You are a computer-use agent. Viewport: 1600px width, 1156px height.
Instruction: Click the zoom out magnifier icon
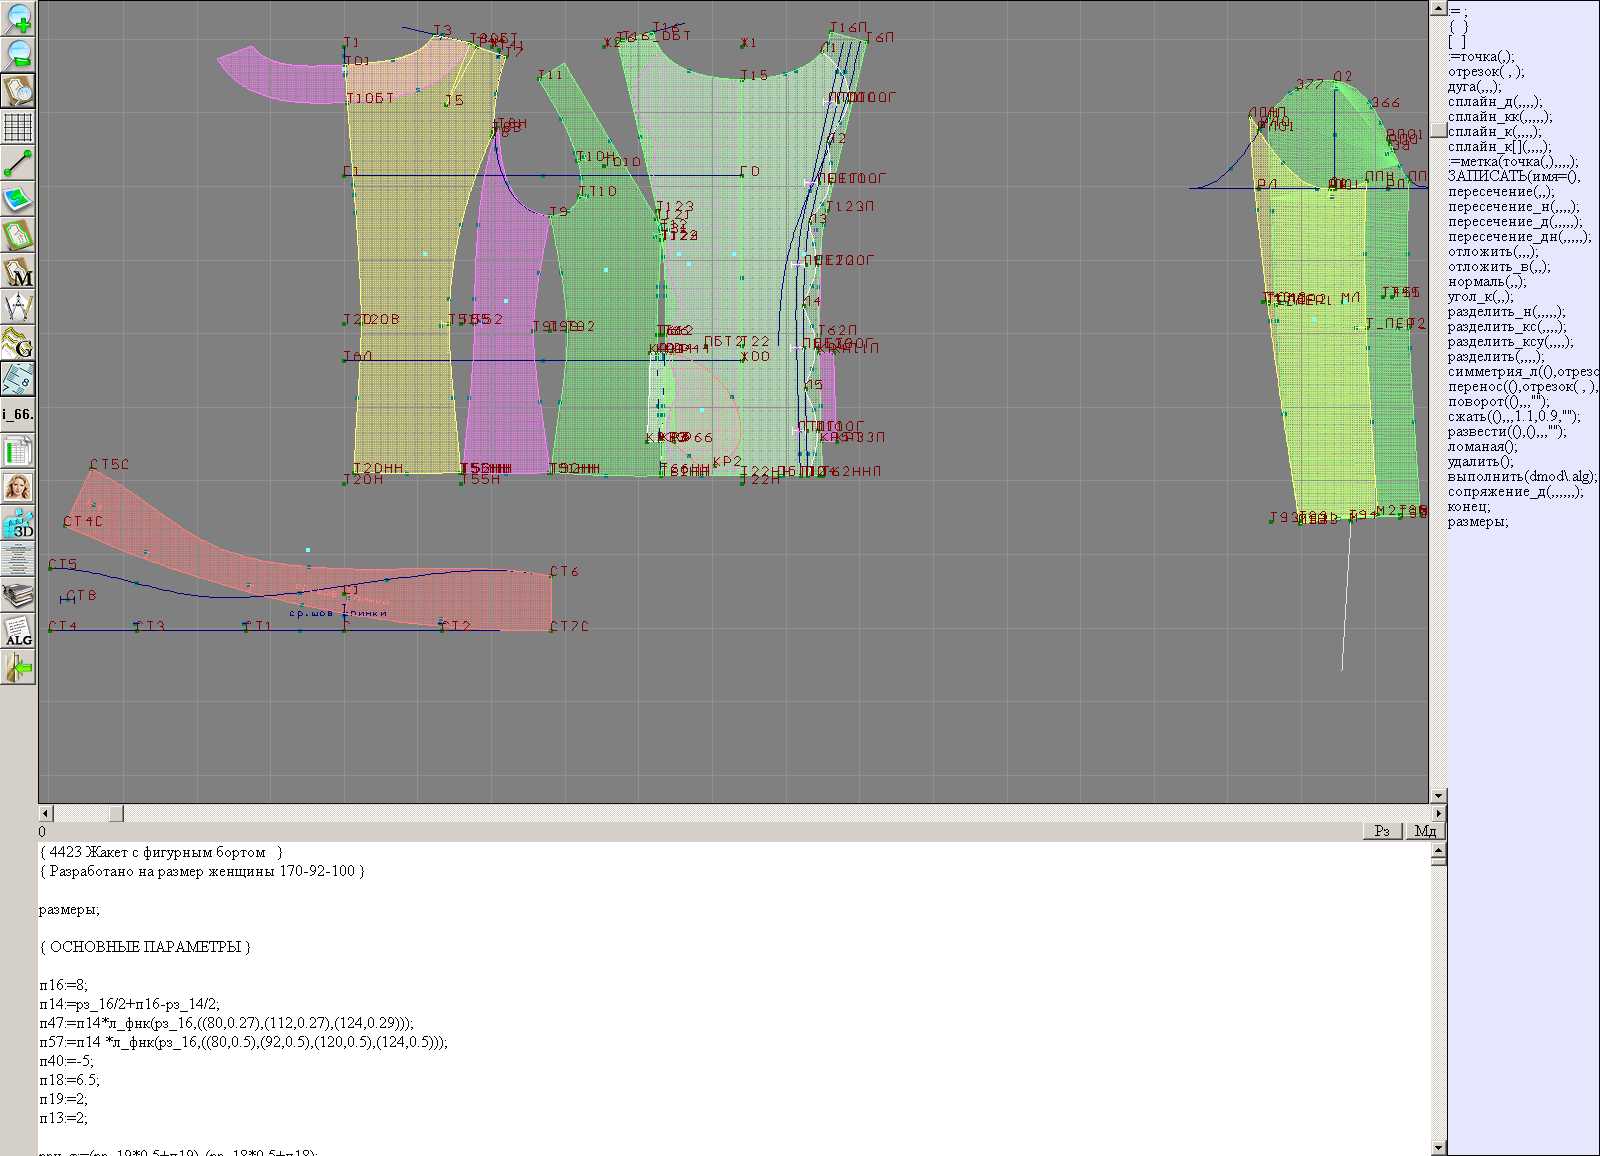[x=18, y=54]
